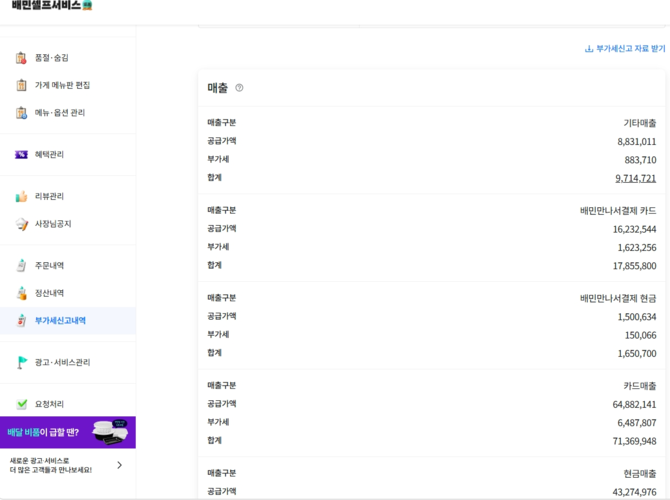Click the 배민만나서결제 현금 category
The width and height of the screenshot is (670, 500).
pos(618,298)
